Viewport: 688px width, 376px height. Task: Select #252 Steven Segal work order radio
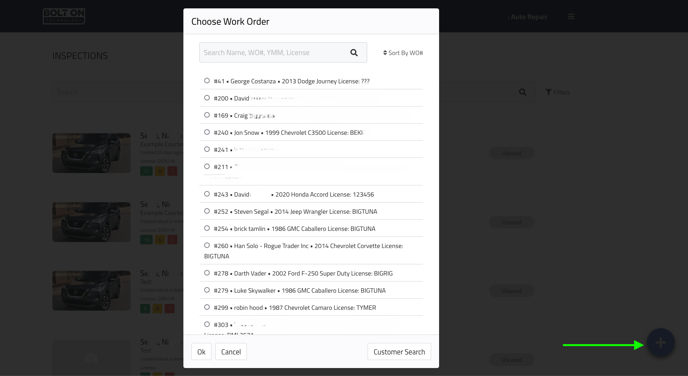pos(207,211)
